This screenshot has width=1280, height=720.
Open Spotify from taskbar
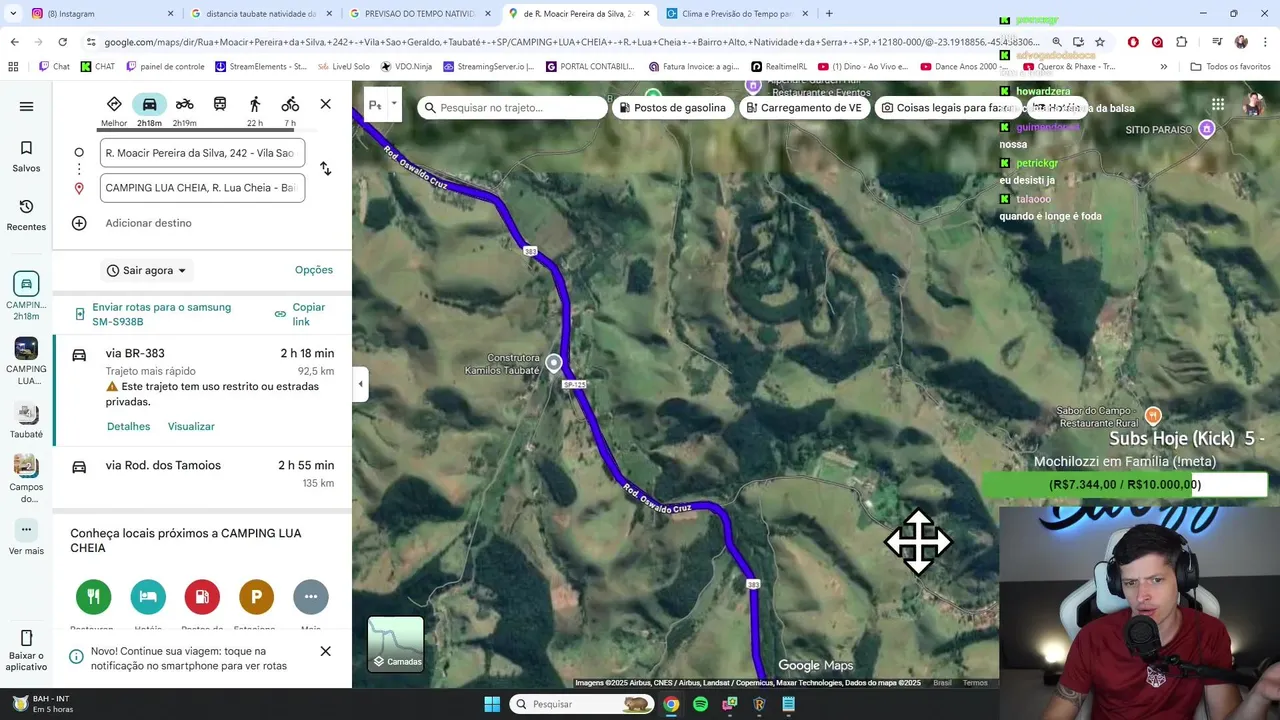[x=700, y=704]
